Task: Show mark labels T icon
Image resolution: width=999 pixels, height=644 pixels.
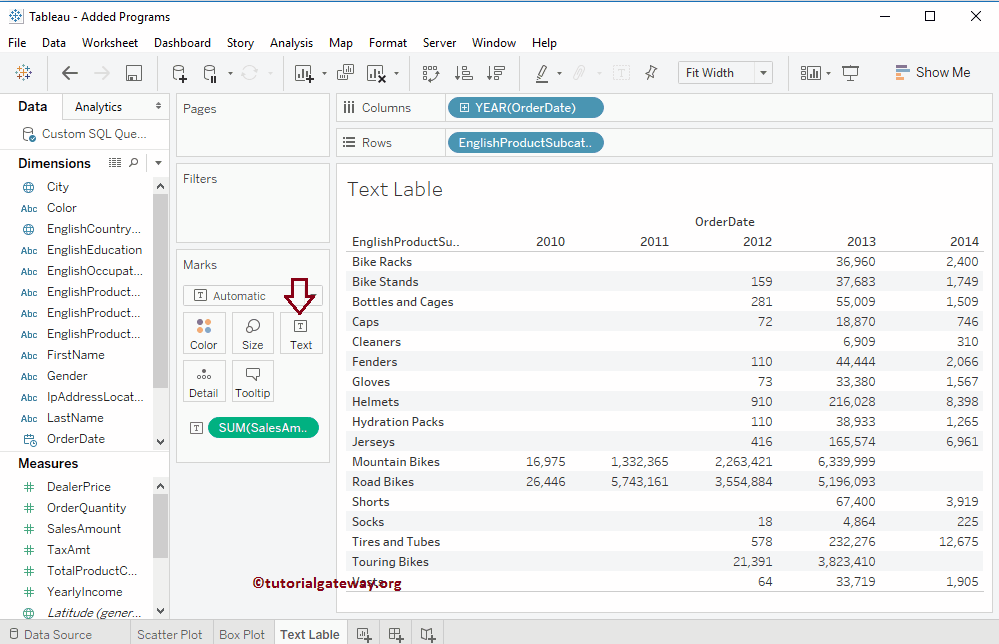Action: pyautogui.click(x=621, y=73)
